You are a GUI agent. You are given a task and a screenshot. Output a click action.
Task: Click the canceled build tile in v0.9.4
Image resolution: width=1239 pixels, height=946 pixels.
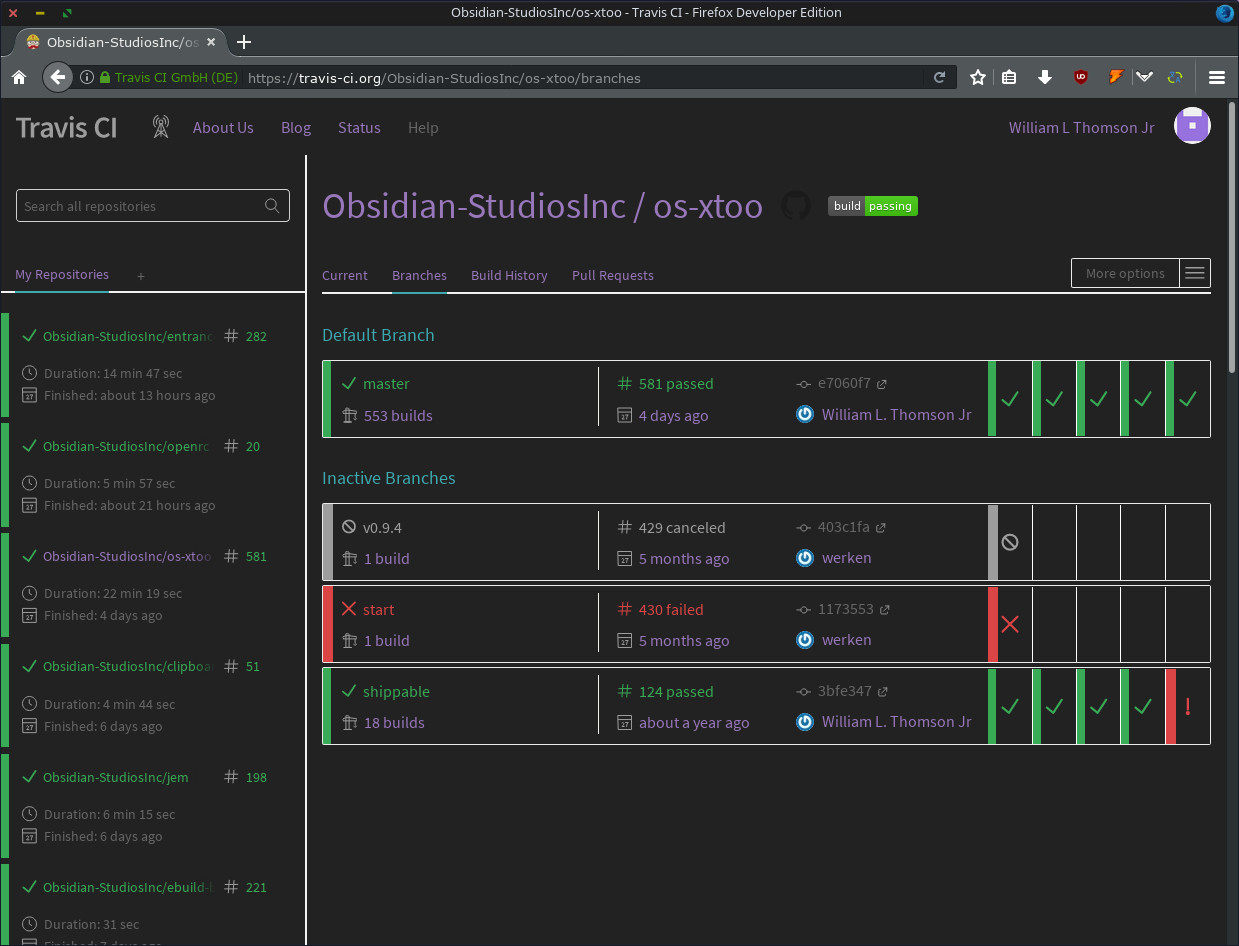pyautogui.click(x=1009, y=542)
